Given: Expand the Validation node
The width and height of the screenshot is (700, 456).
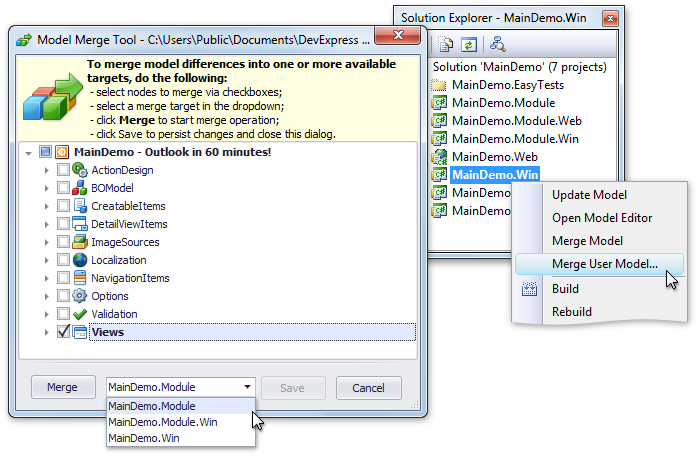Looking at the screenshot, I should (x=46, y=314).
